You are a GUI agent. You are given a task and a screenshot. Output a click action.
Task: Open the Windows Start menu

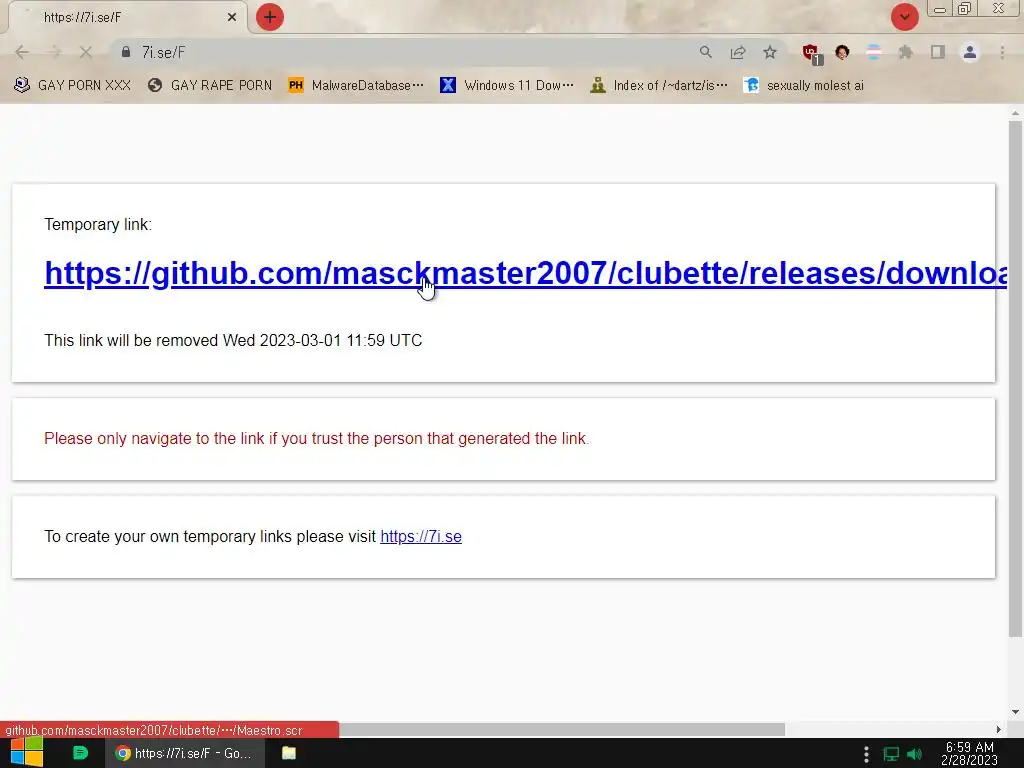click(27, 753)
